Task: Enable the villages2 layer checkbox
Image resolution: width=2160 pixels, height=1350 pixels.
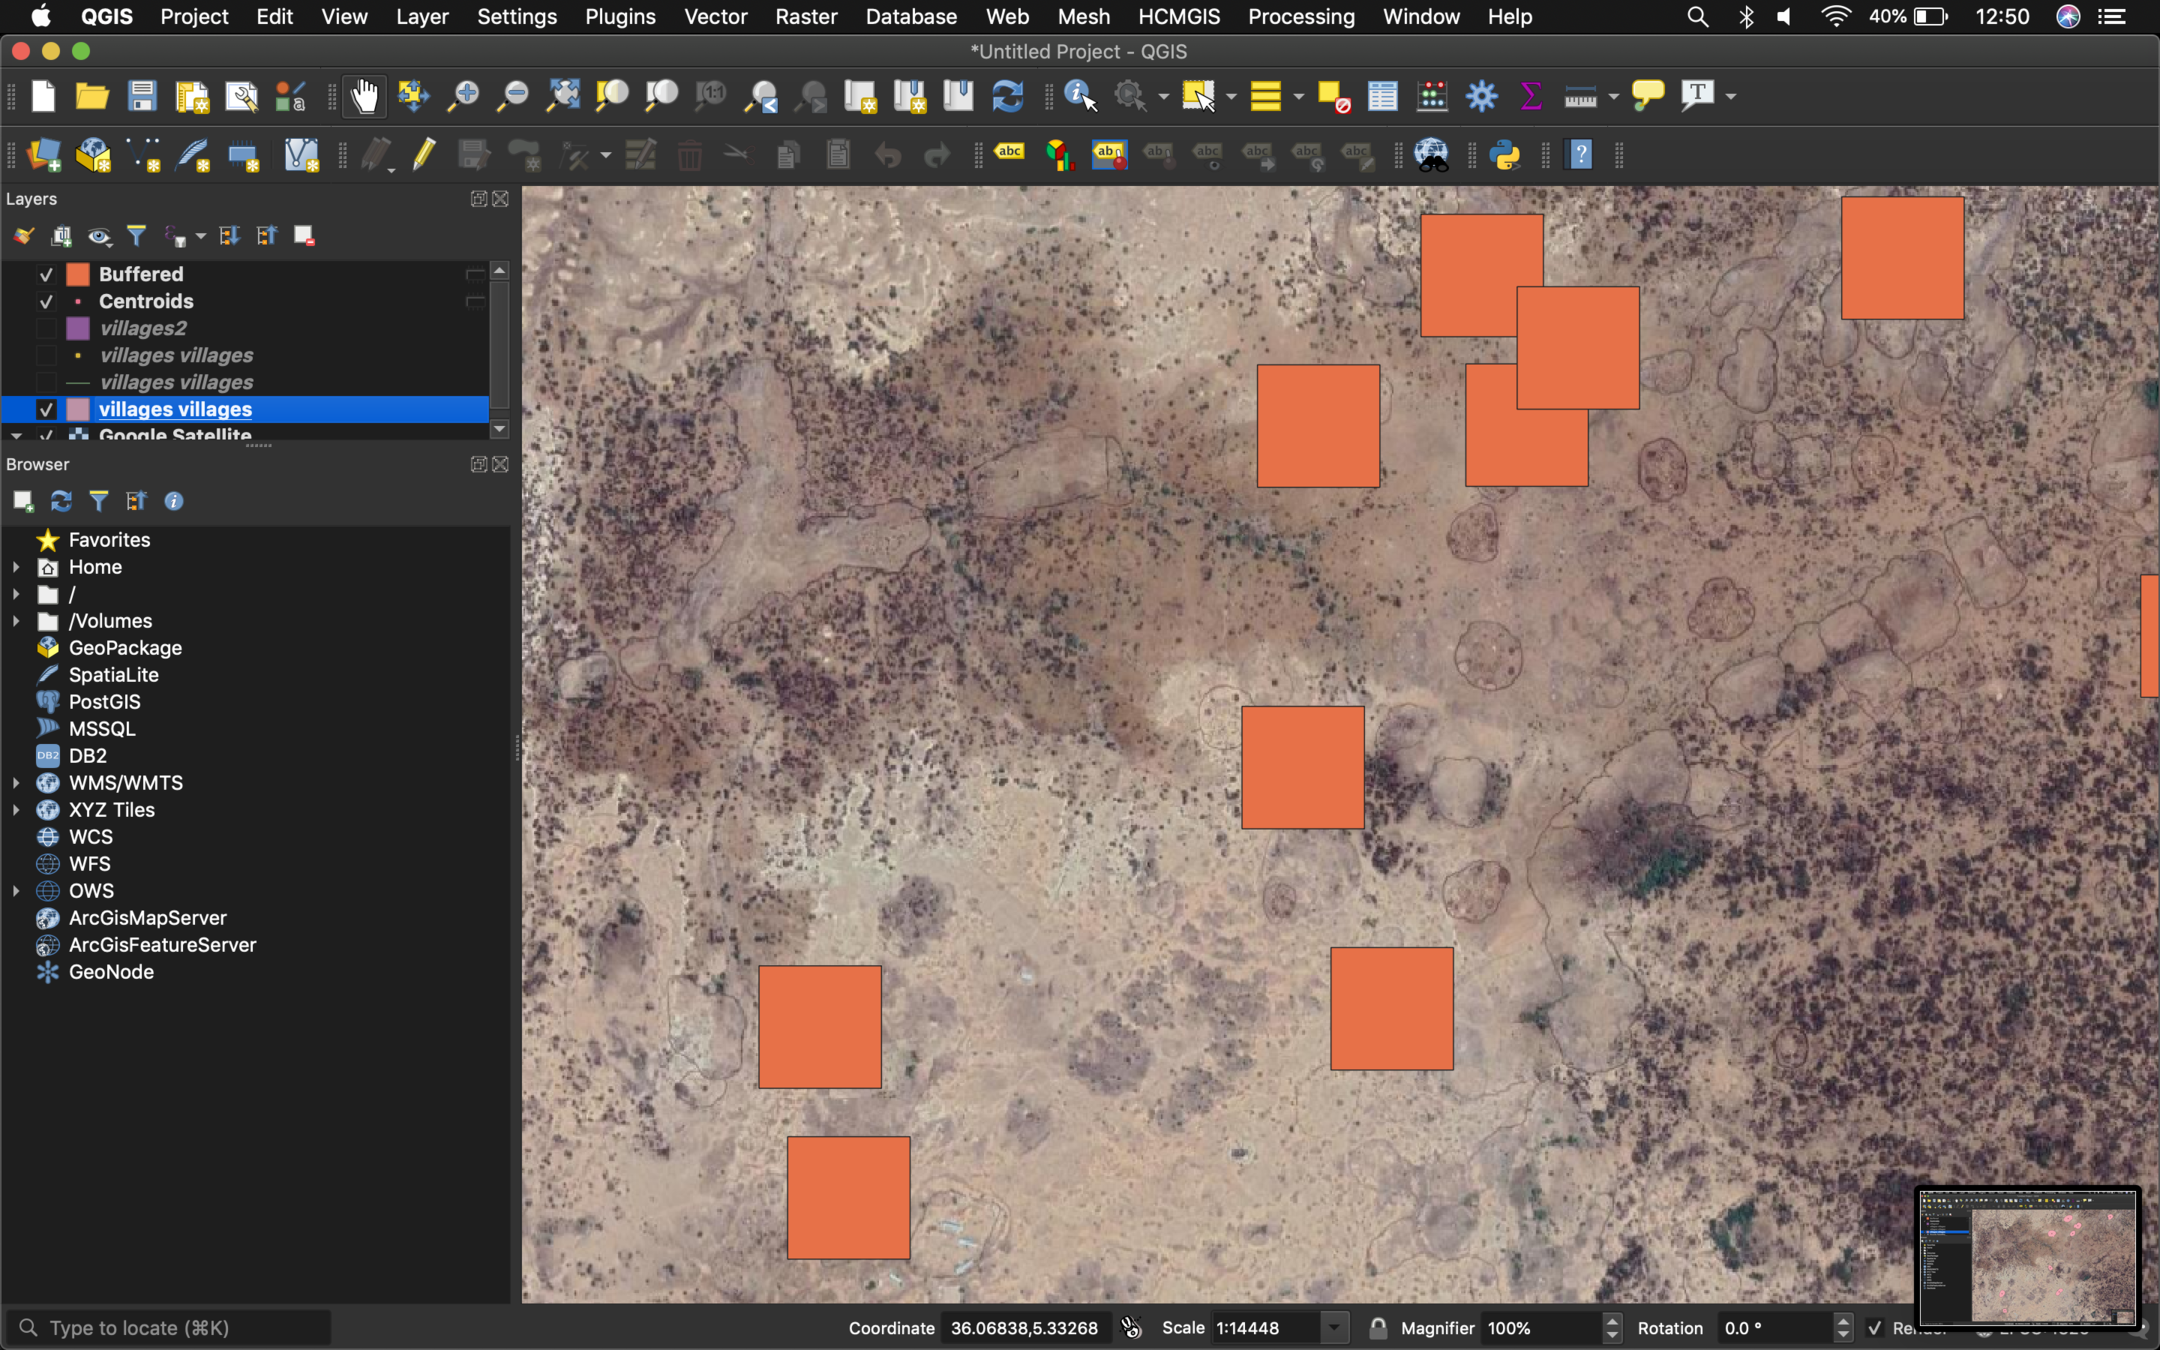Action: [x=46, y=328]
